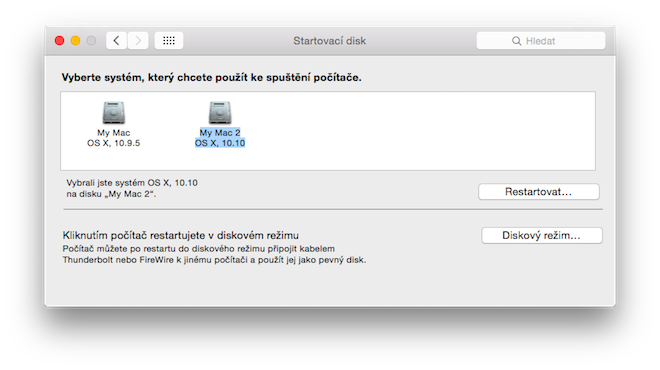Click "Vybrali jste systém OS X, 10.10" text

click(132, 183)
